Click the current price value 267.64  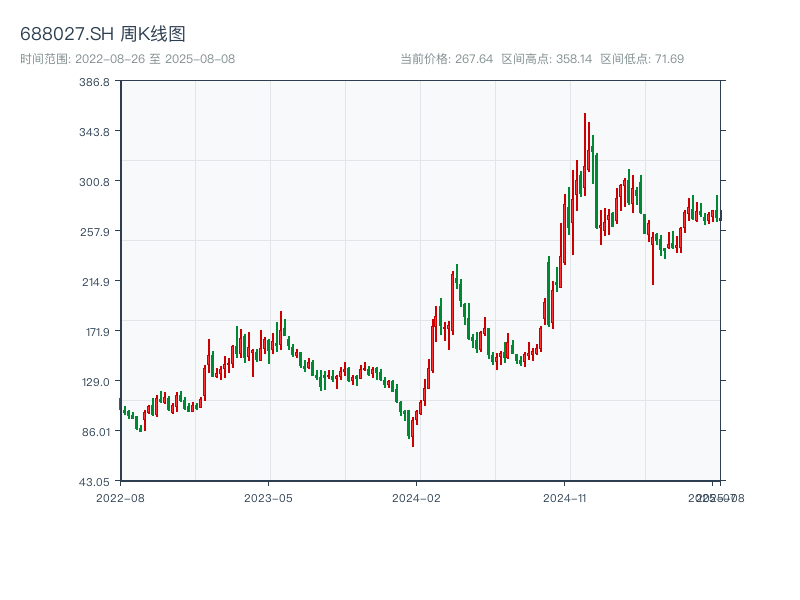(474, 59)
